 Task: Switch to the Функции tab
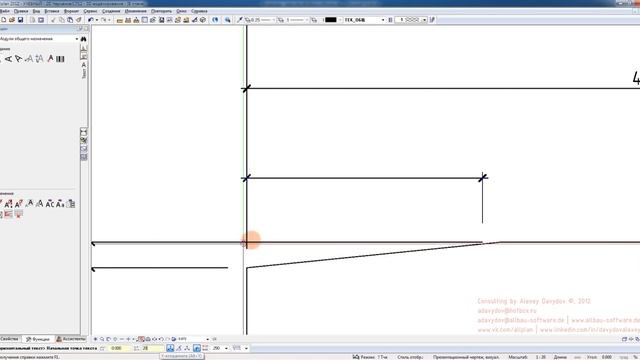point(38,339)
